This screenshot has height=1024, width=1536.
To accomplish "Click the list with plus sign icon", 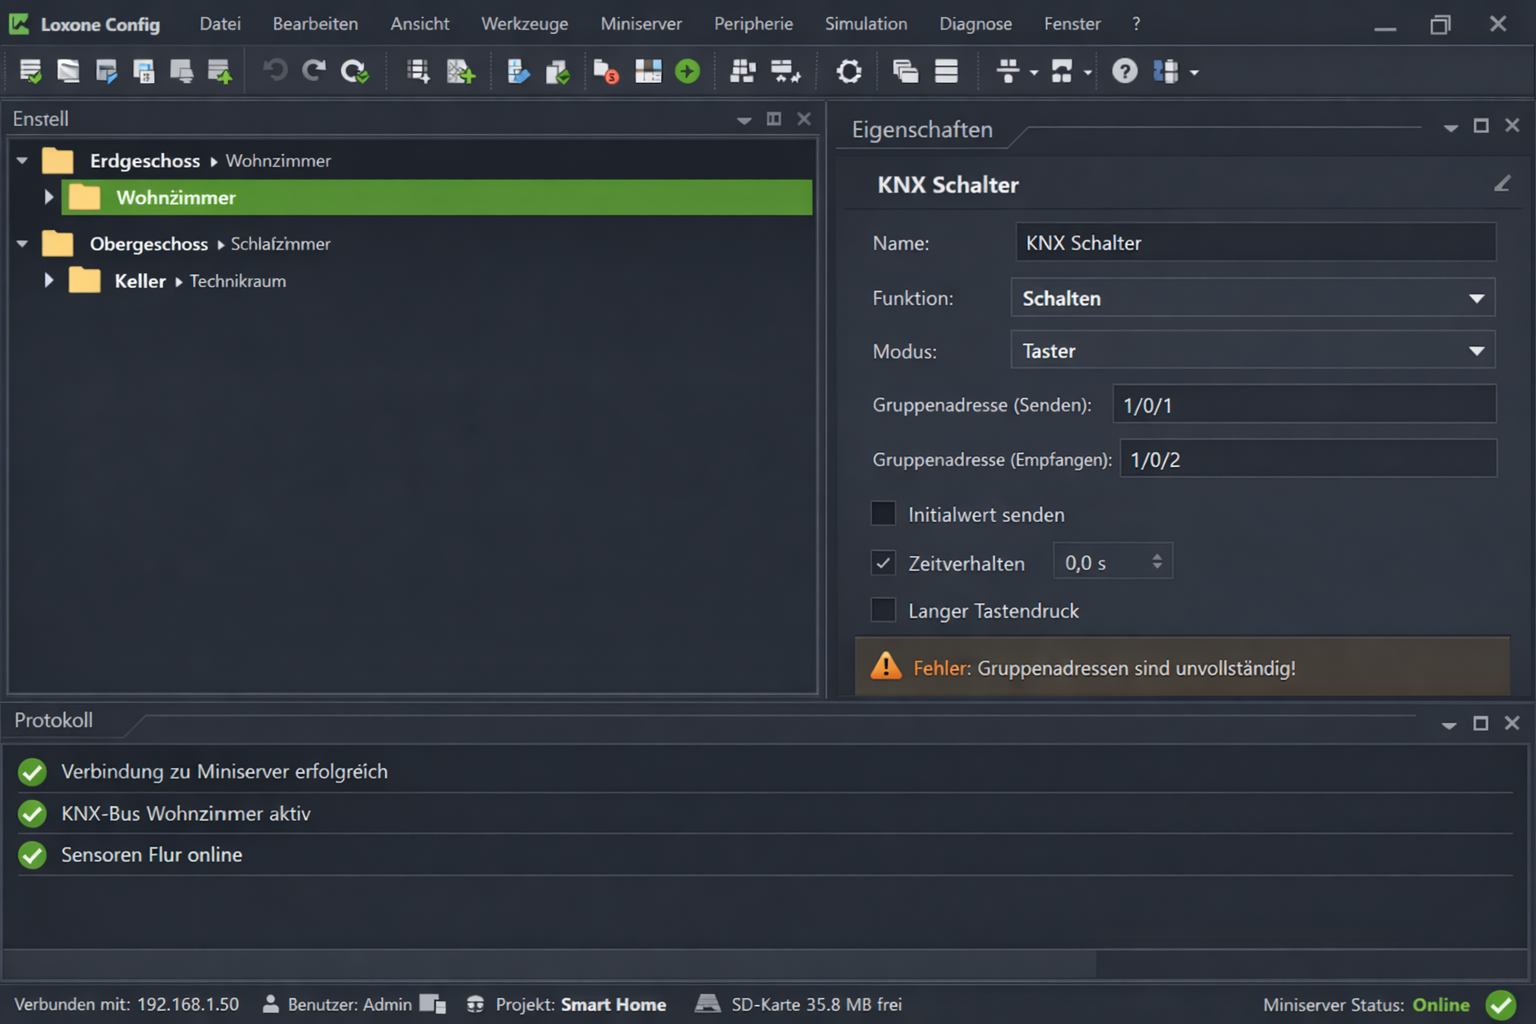I will 418,71.
